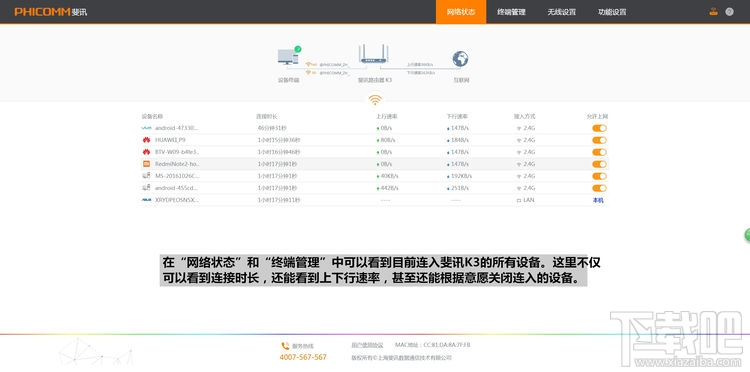
Task: Click the Huawei icon beside HUAWEI_P9
Action: (x=146, y=140)
